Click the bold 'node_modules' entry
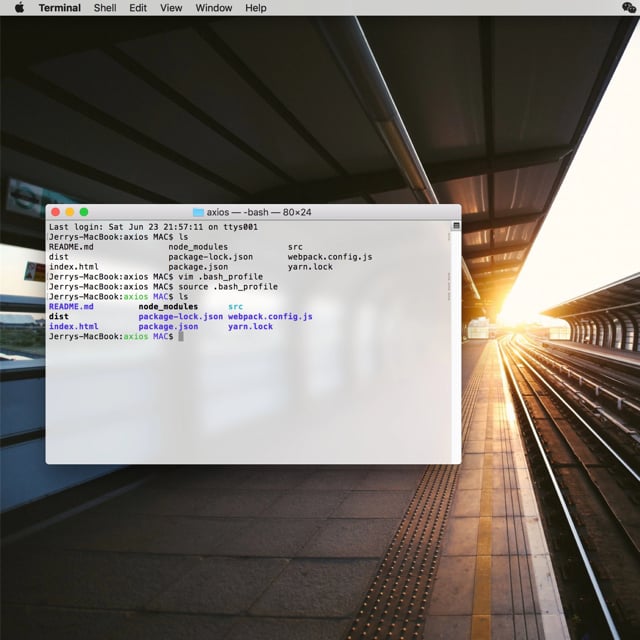640x640 pixels. pyautogui.click(x=168, y=307)
